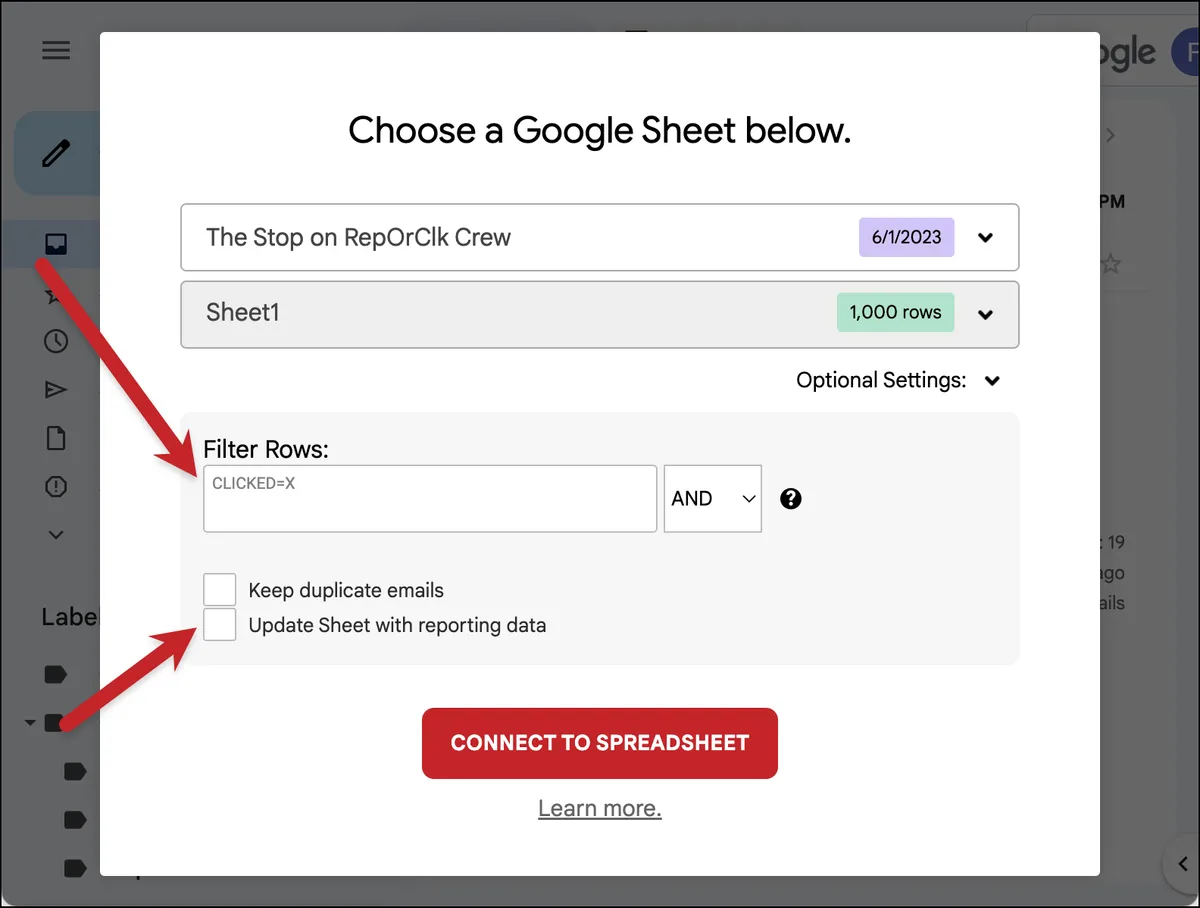1200x908 pixels.
Task: Open the Inbox icon in sidebar
Action: coord(56,243)
